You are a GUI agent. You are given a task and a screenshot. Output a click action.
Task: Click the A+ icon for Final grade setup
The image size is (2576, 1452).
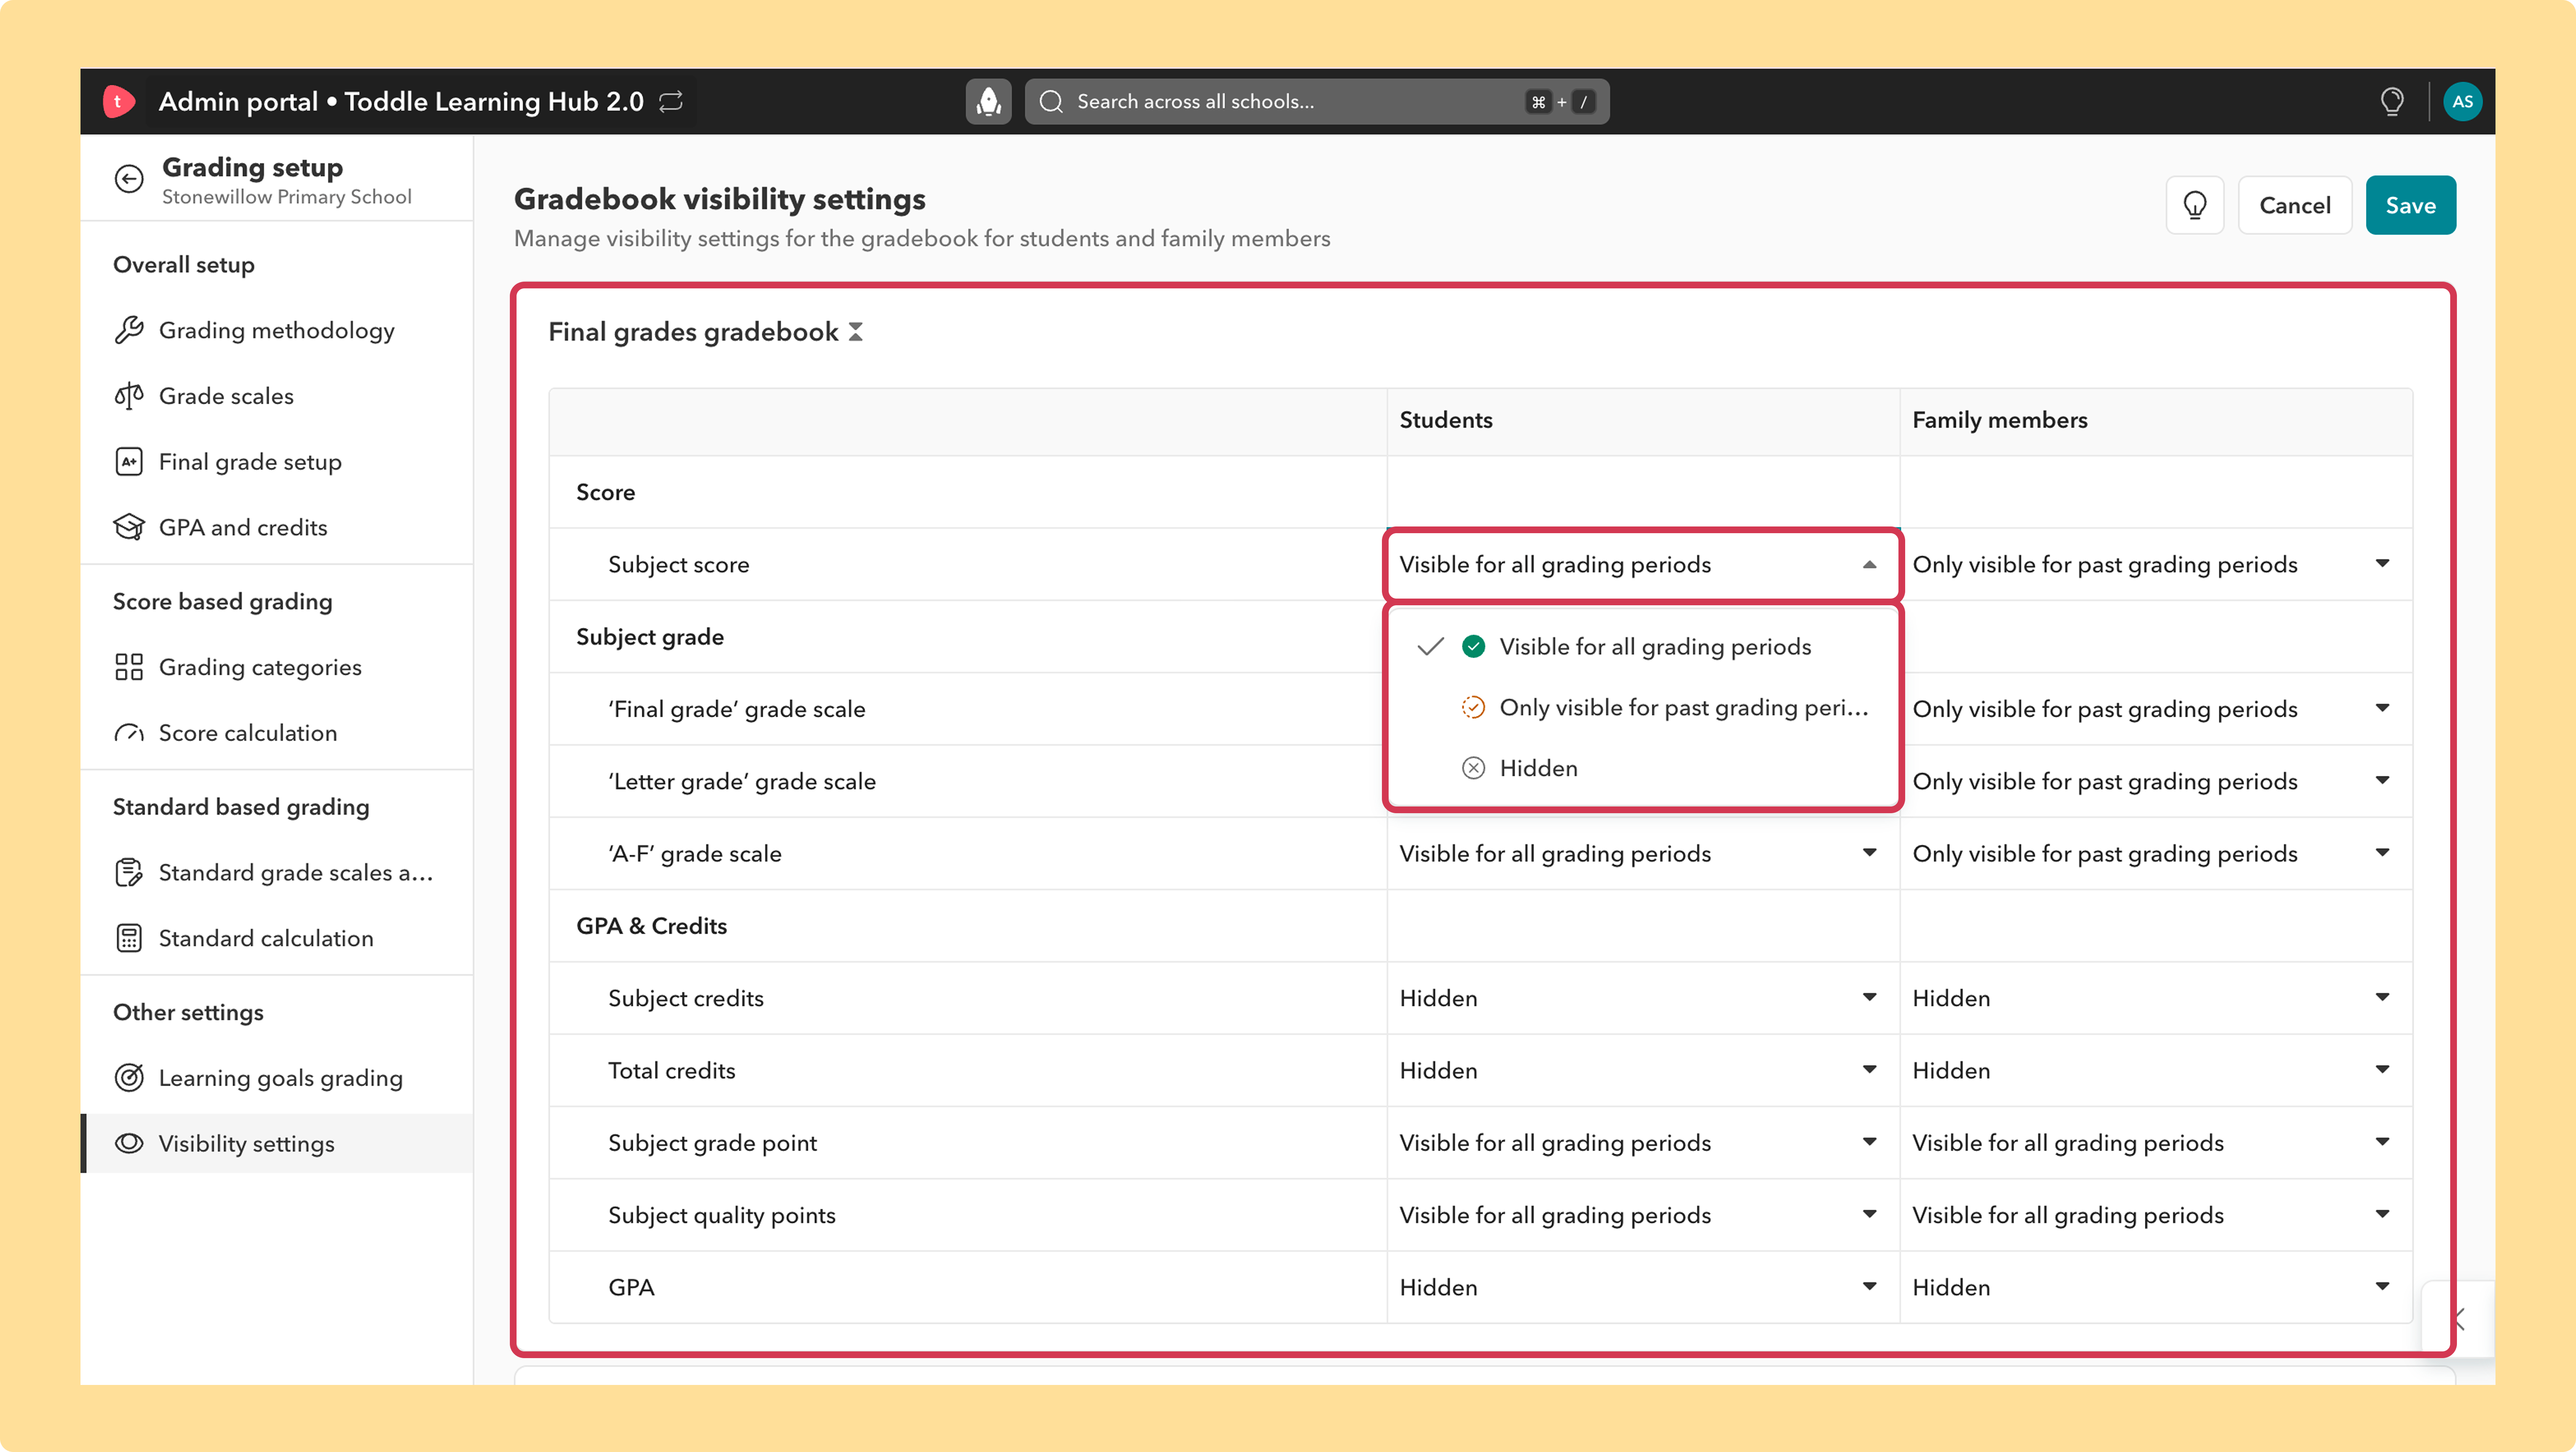[129, 462]
